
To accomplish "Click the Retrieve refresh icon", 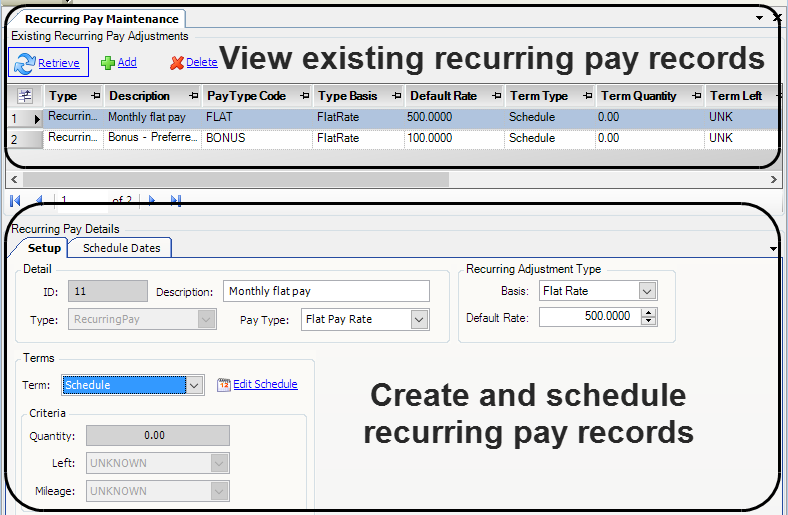I will tap(24, 63).
